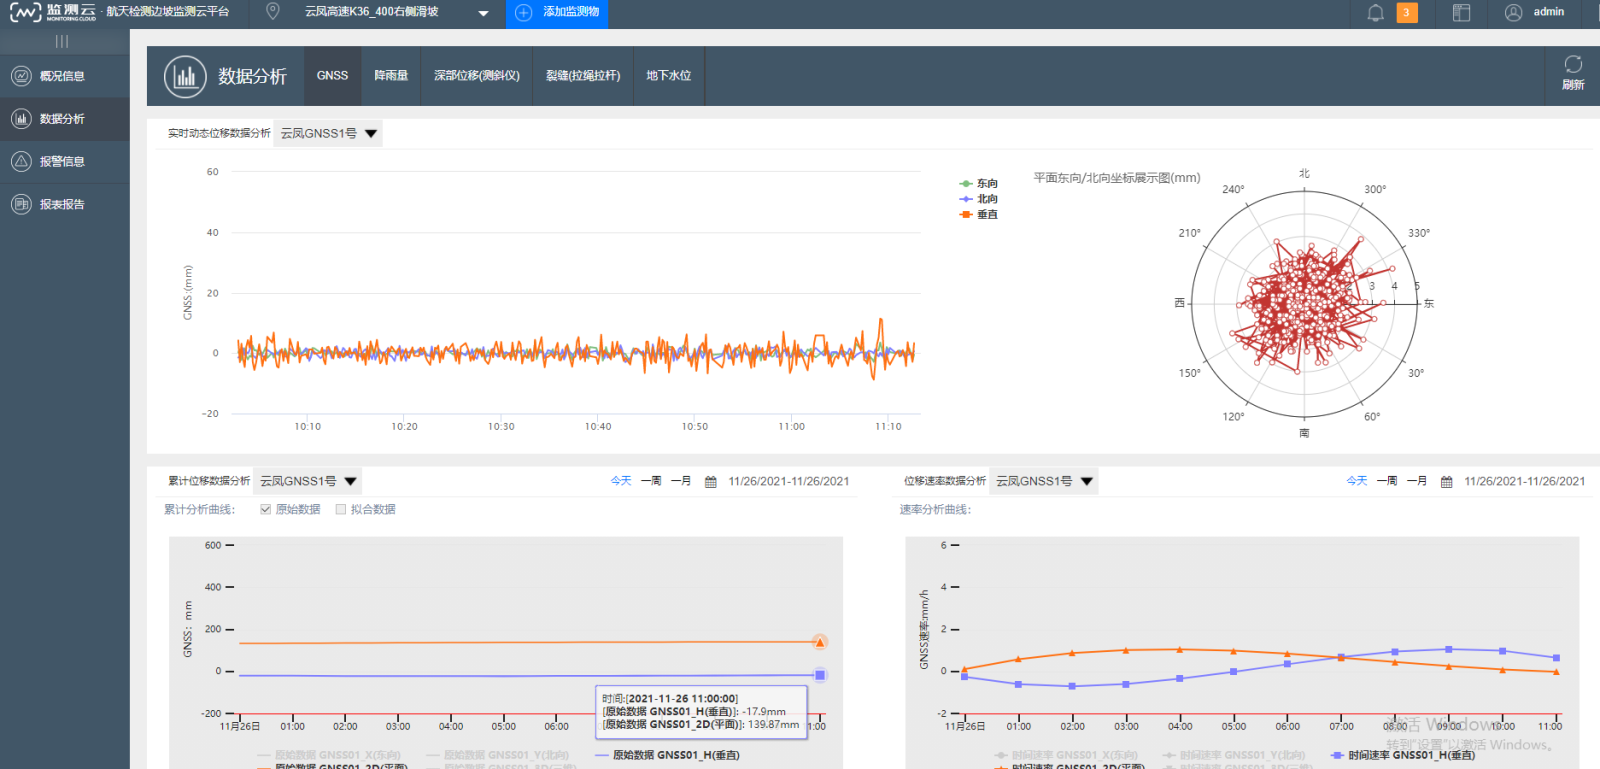
Task: Click the 实时动态位移数据分析 label
Action: point(219,134)
